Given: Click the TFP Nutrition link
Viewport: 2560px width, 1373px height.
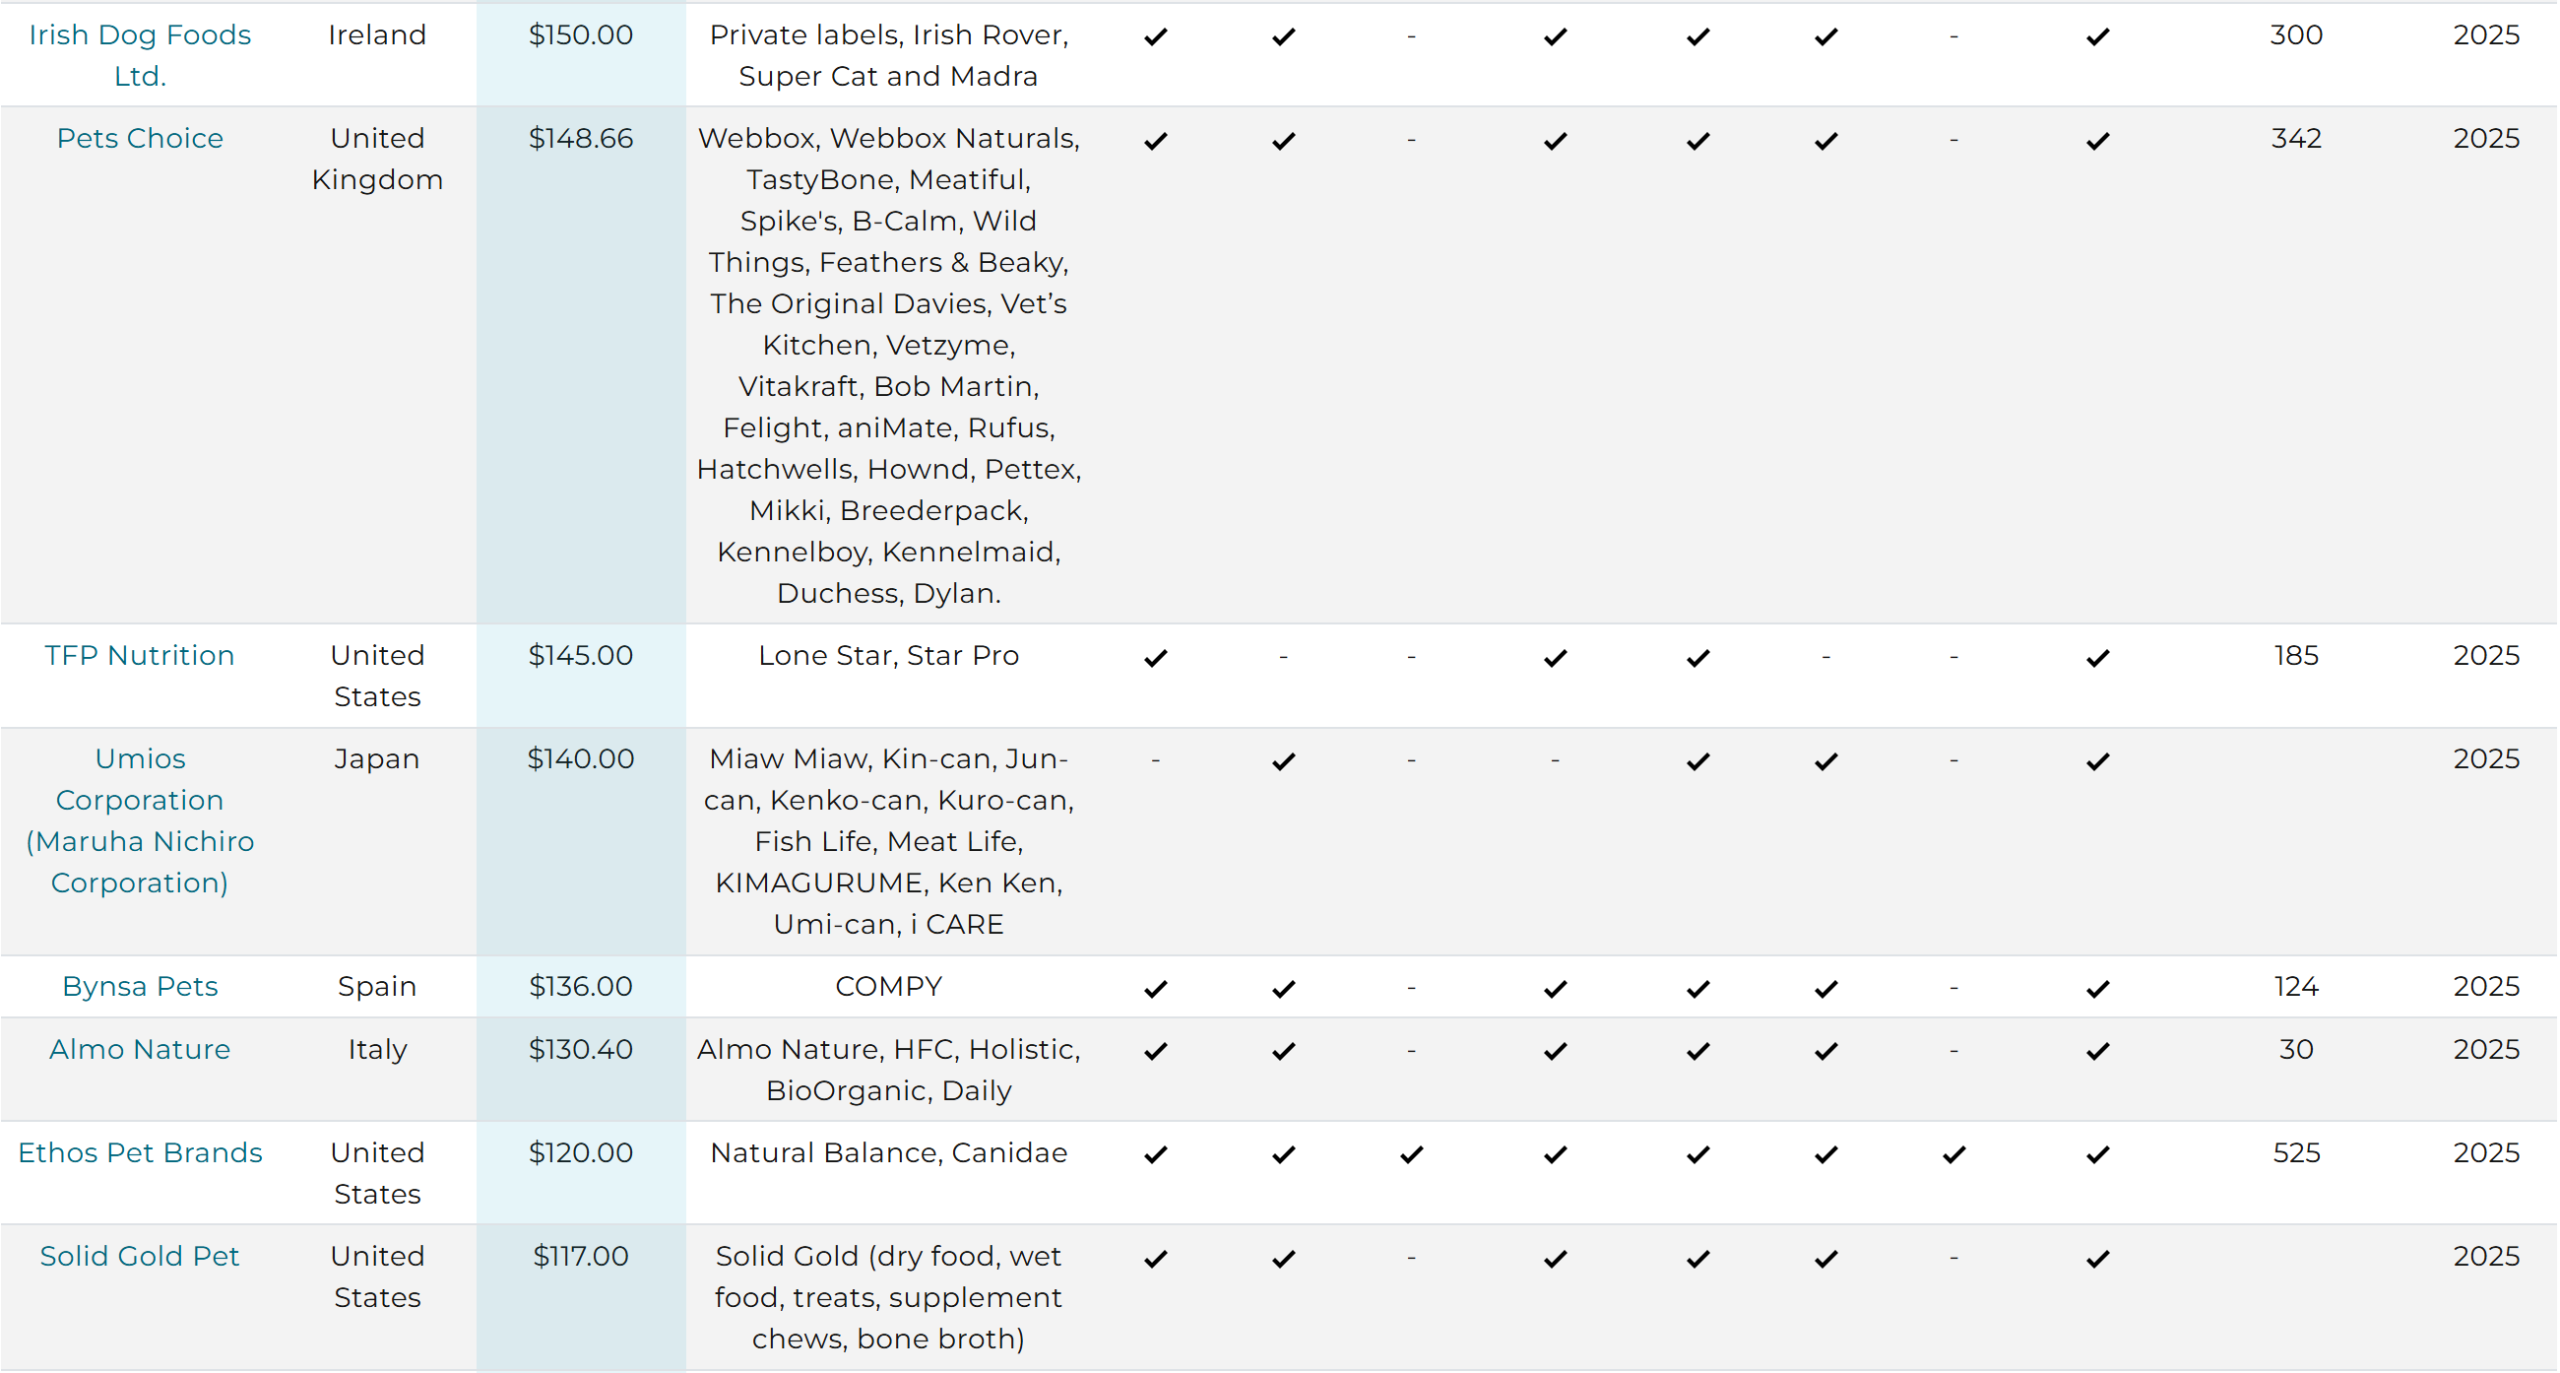Looking at the screenshot, I should (x=140, y=655).
